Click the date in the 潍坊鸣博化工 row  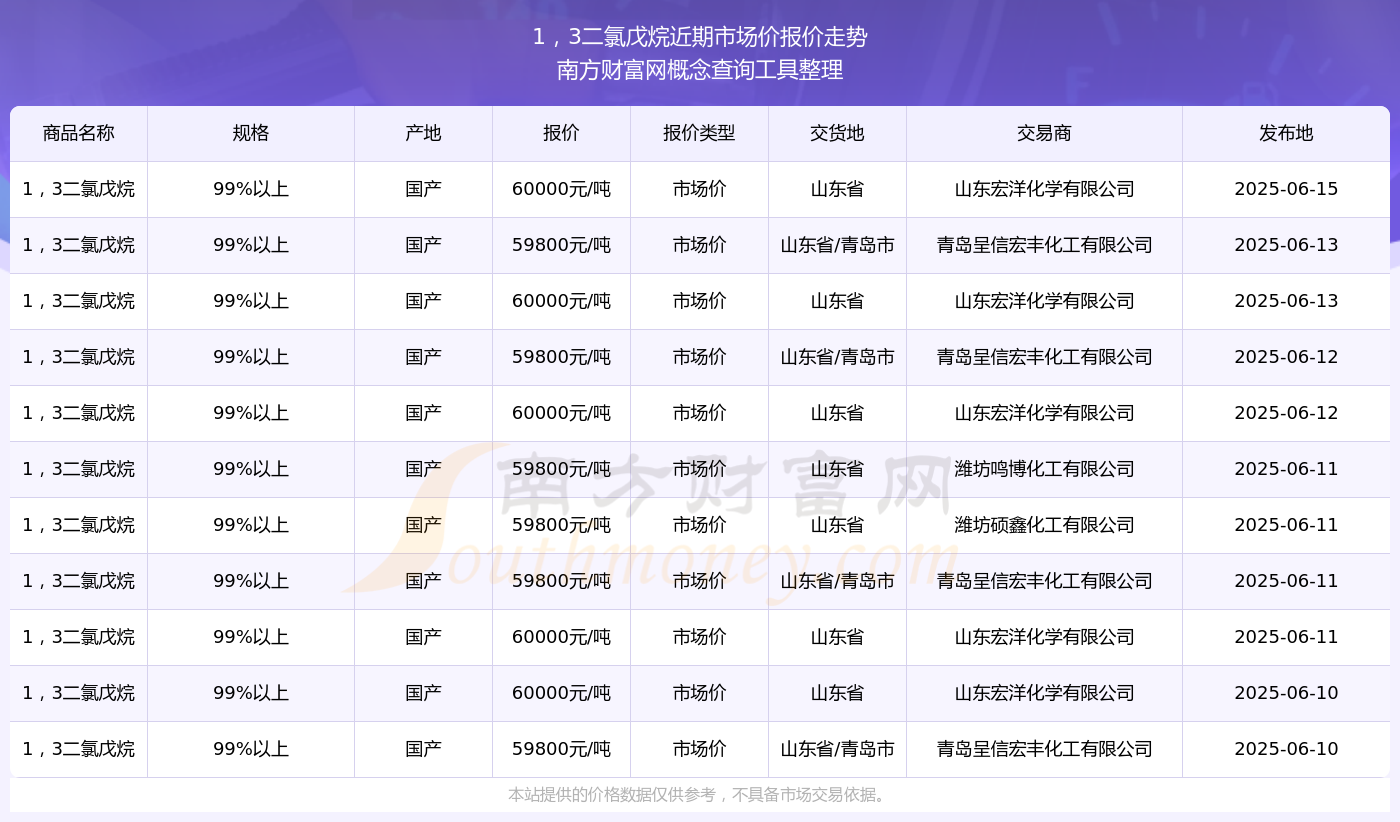pos(1286,469)
